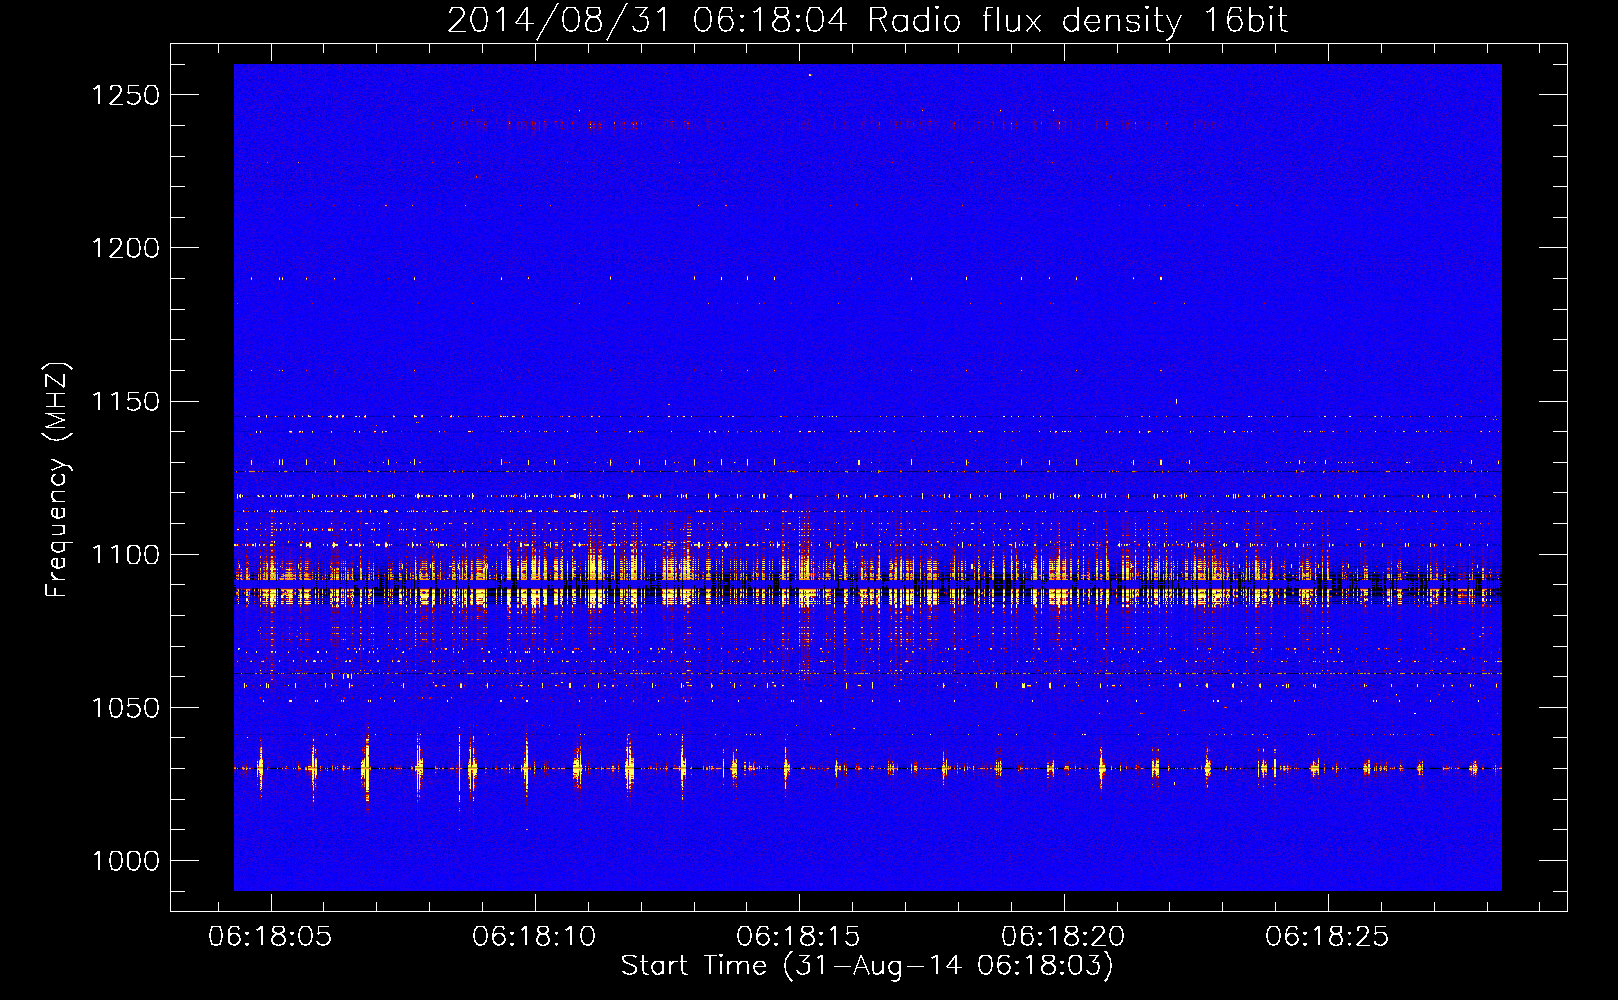Click the 1050 frequency tick label

pyautogui.click(x=125, y=708)
